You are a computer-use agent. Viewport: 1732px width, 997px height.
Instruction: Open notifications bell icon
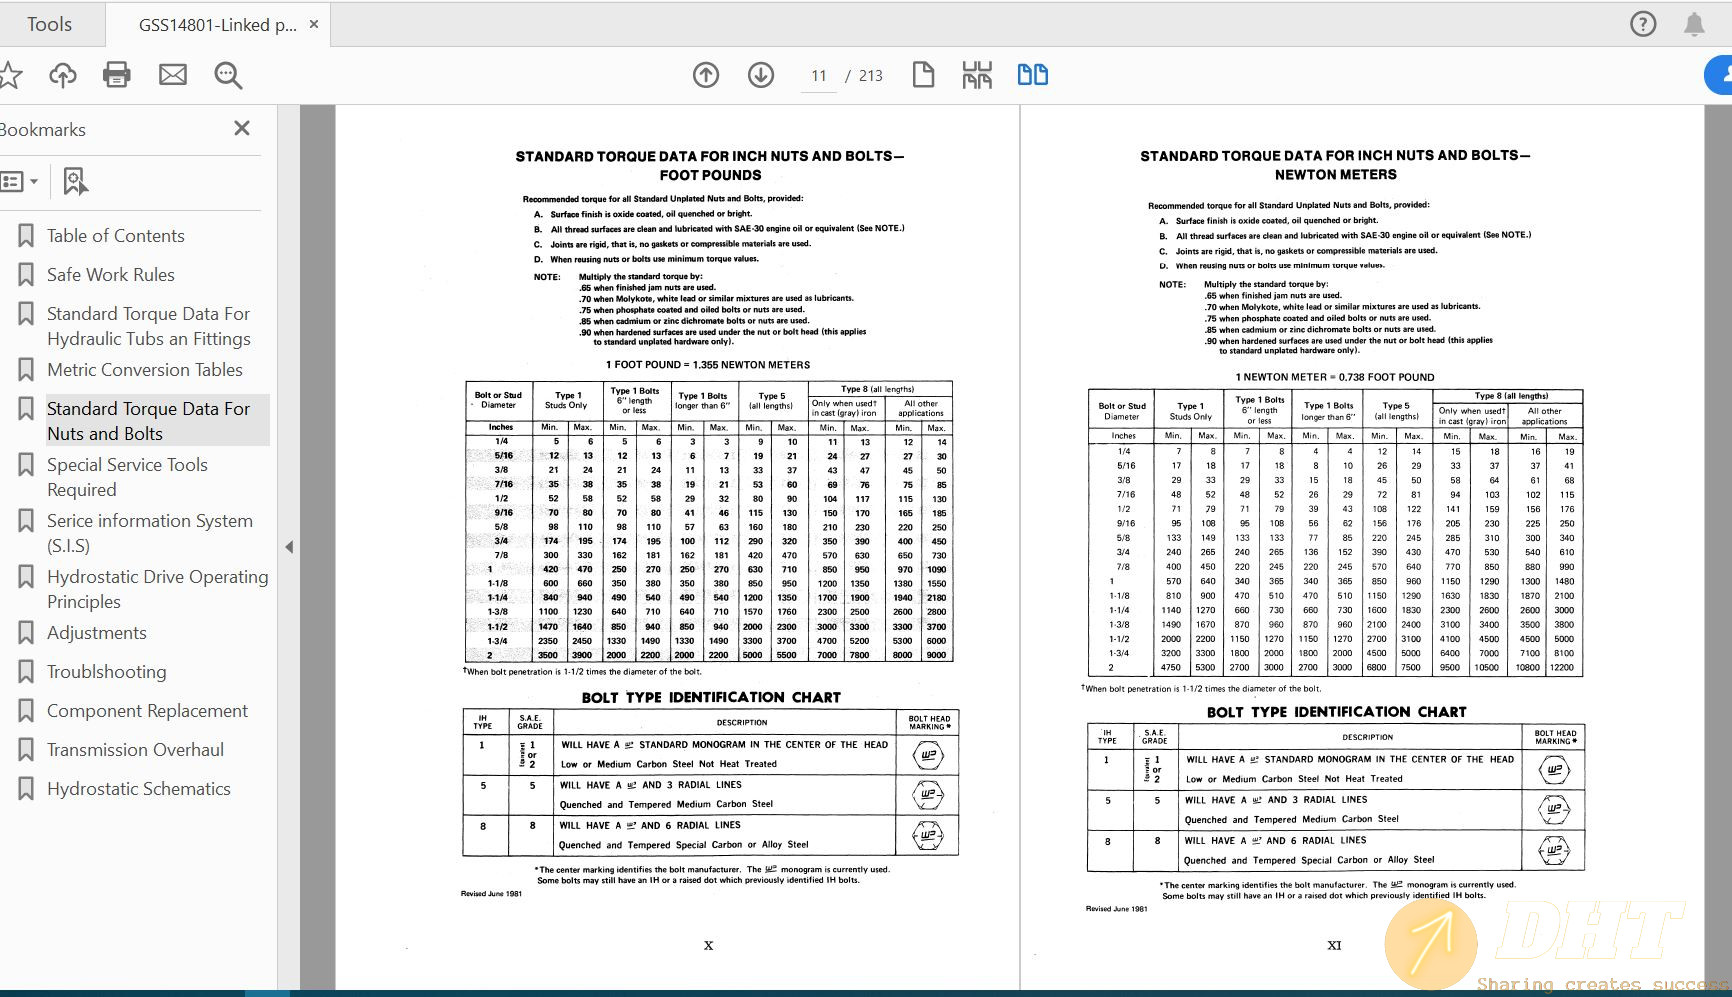[1694, 24]
